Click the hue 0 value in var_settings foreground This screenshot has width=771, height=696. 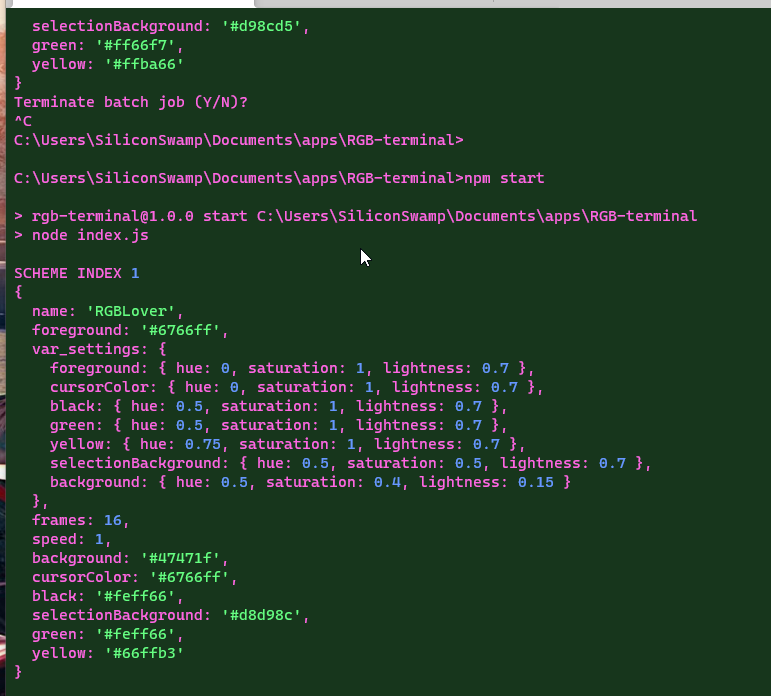click(x=225, y=368)
